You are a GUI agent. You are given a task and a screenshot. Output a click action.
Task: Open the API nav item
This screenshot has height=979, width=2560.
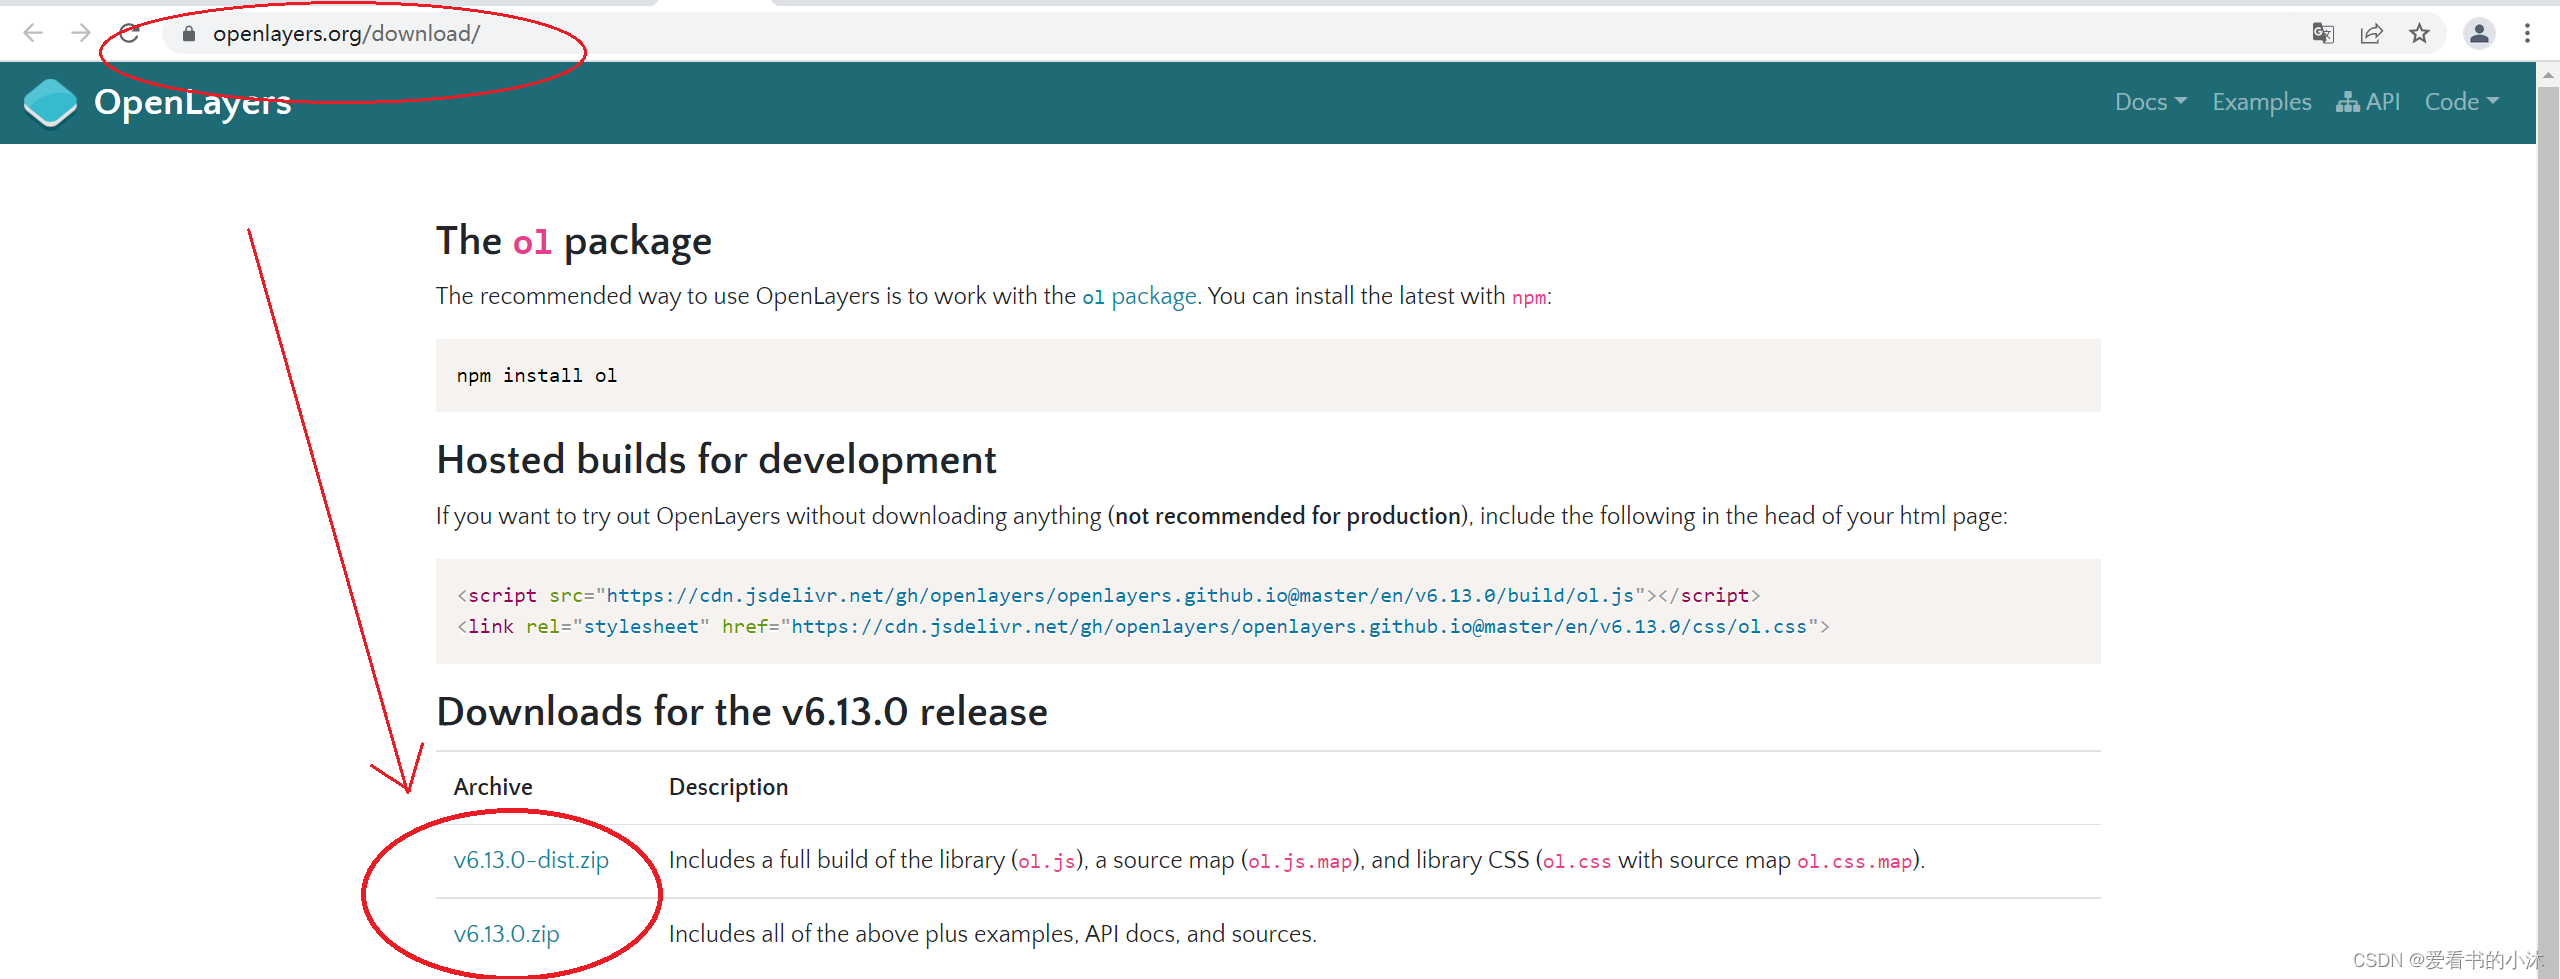coord(2368,102)
